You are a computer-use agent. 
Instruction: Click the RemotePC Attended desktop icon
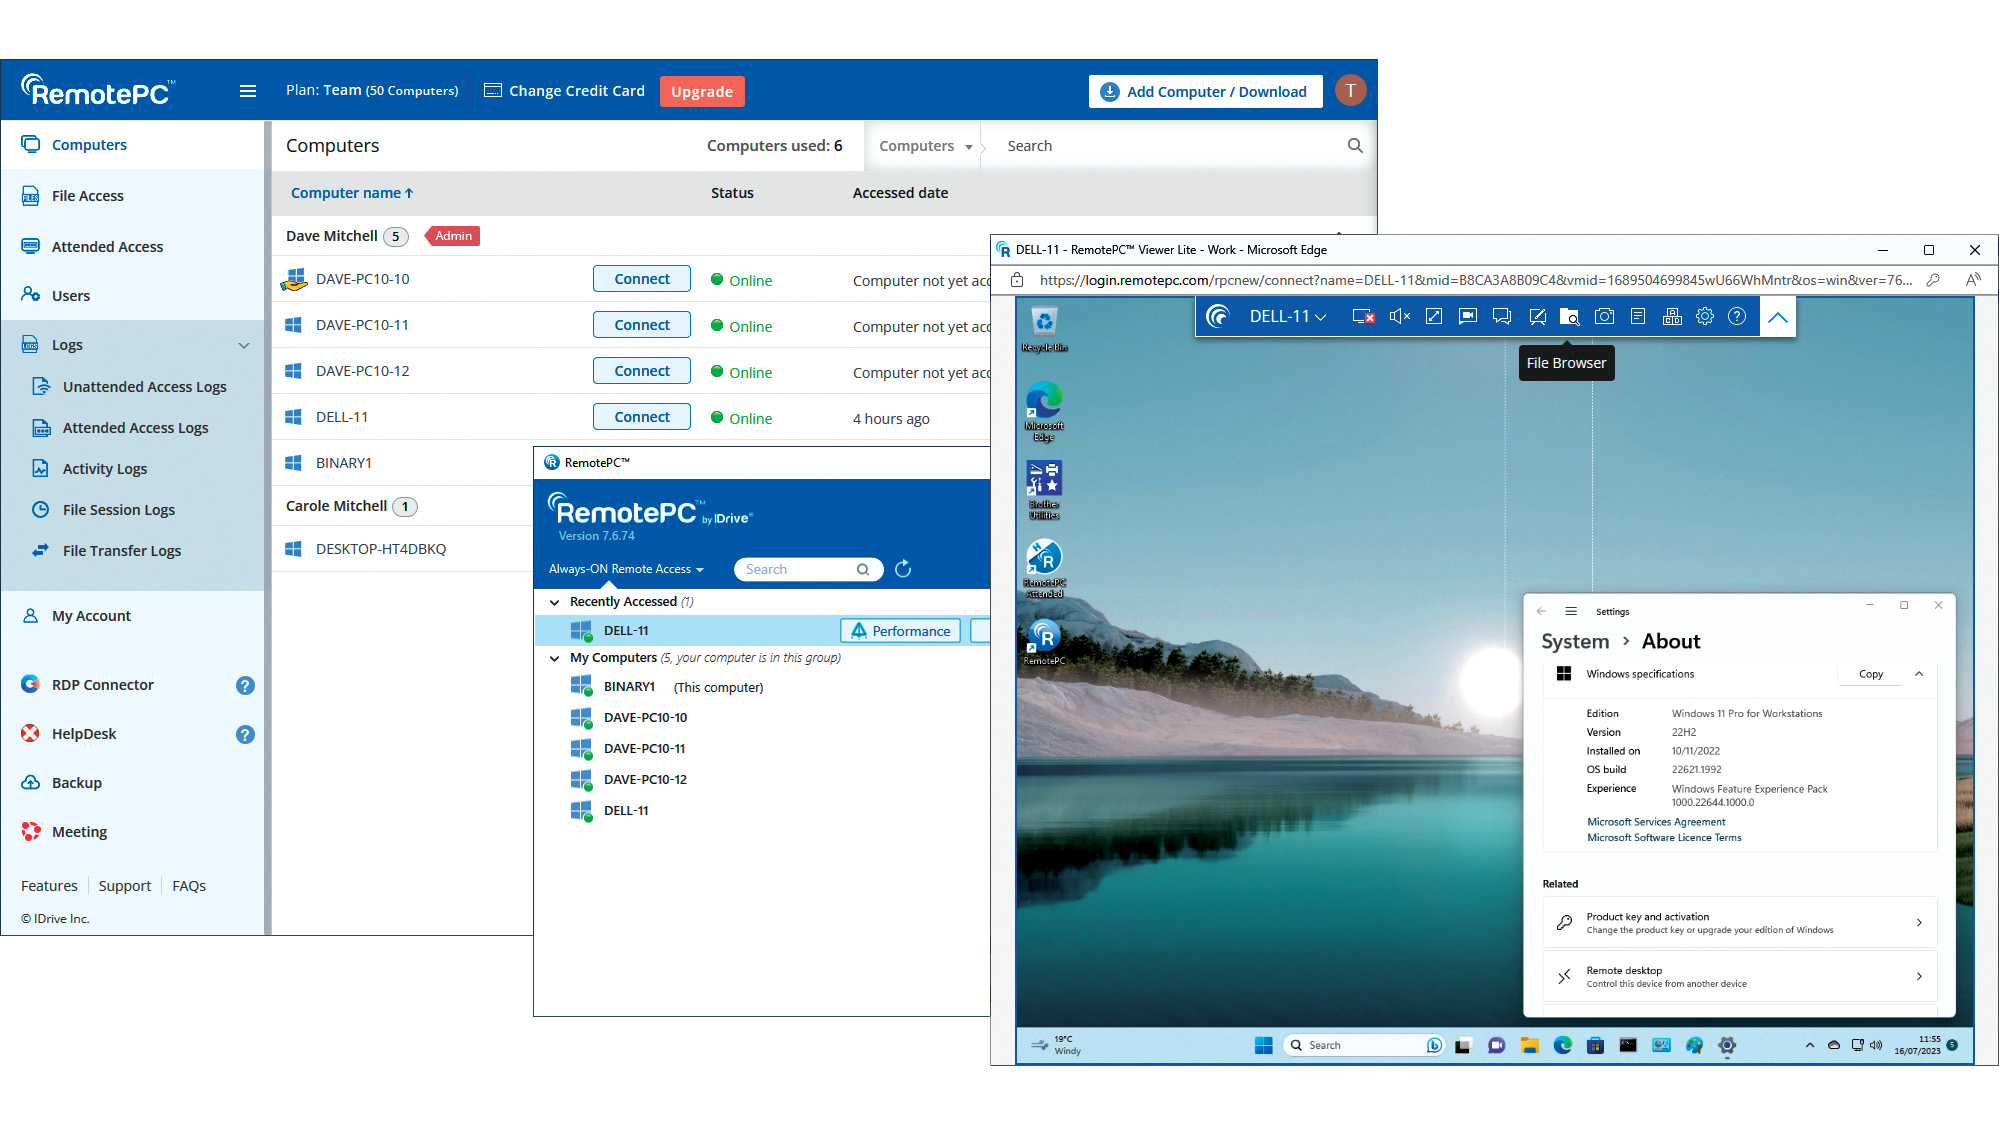tap(1044, 568)
